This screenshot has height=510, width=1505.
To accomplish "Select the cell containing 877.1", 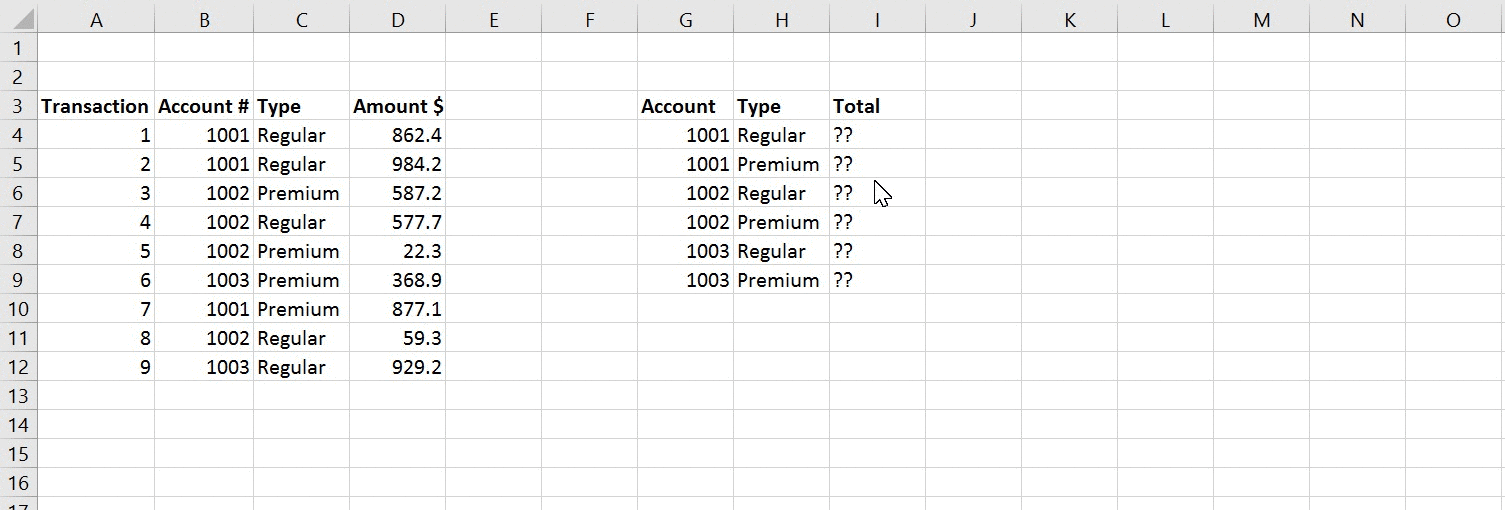I will pyautogui.click(x=398, y=309).
